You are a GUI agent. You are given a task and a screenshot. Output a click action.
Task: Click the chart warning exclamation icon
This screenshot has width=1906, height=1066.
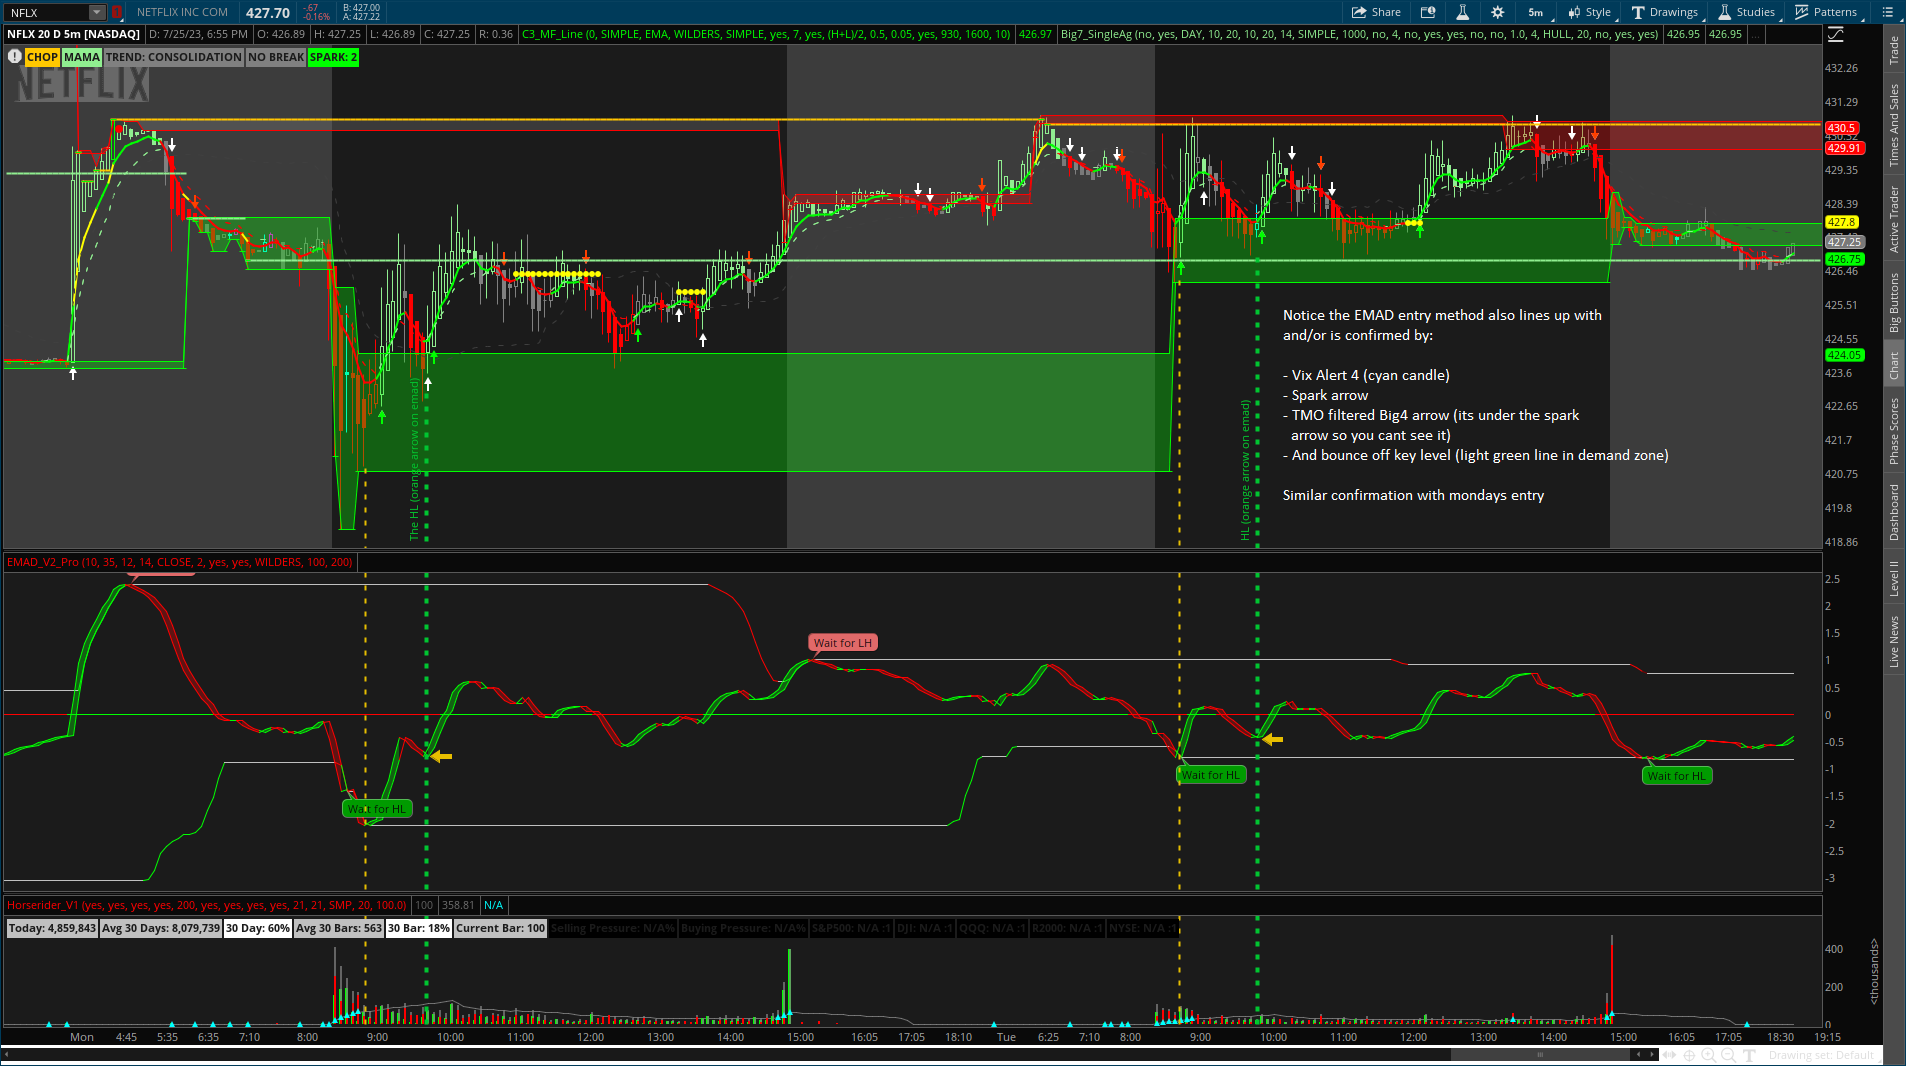14,57
